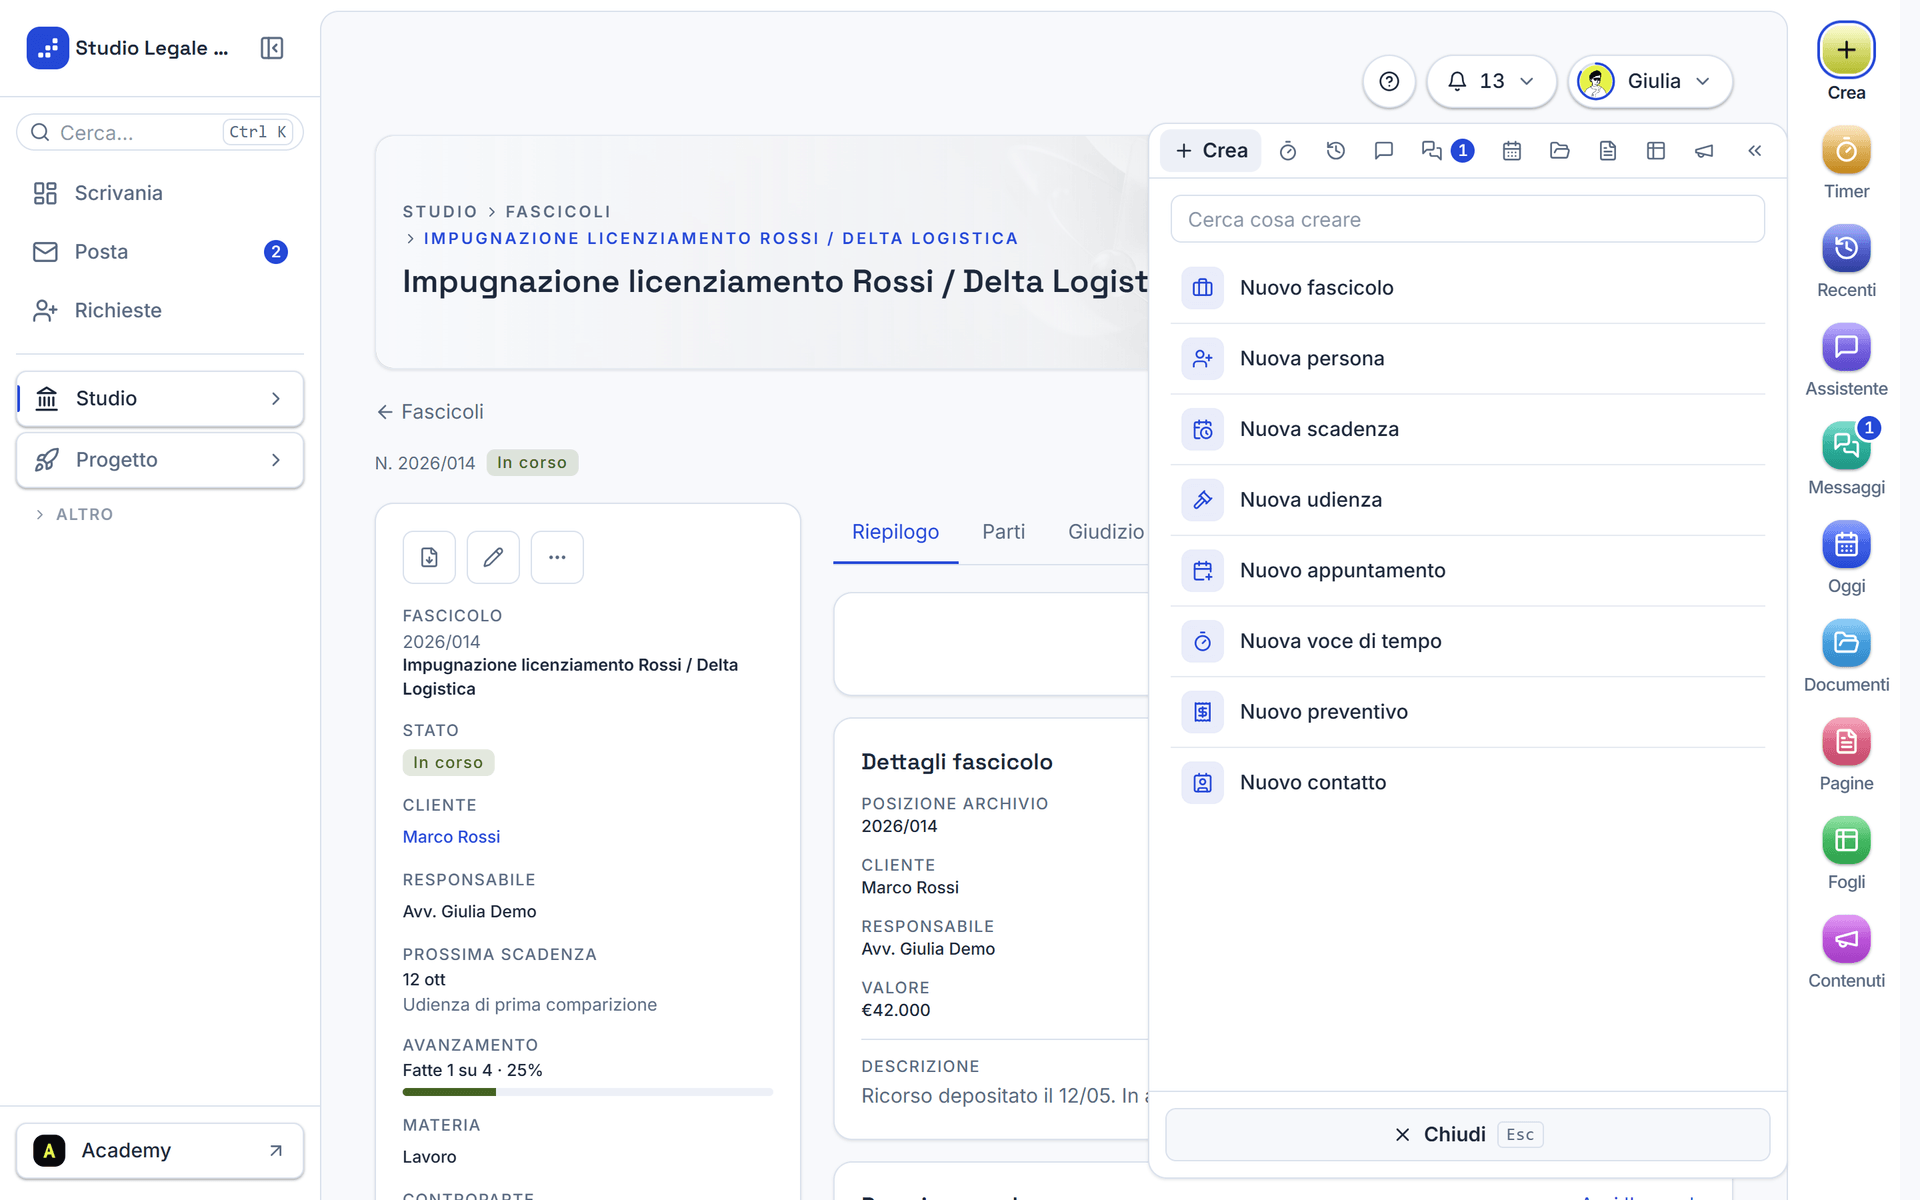The image size is (1920, 1200).
Task: Click the messages icon with badge 1 in panel toolbar
Action: point(1446,151)
